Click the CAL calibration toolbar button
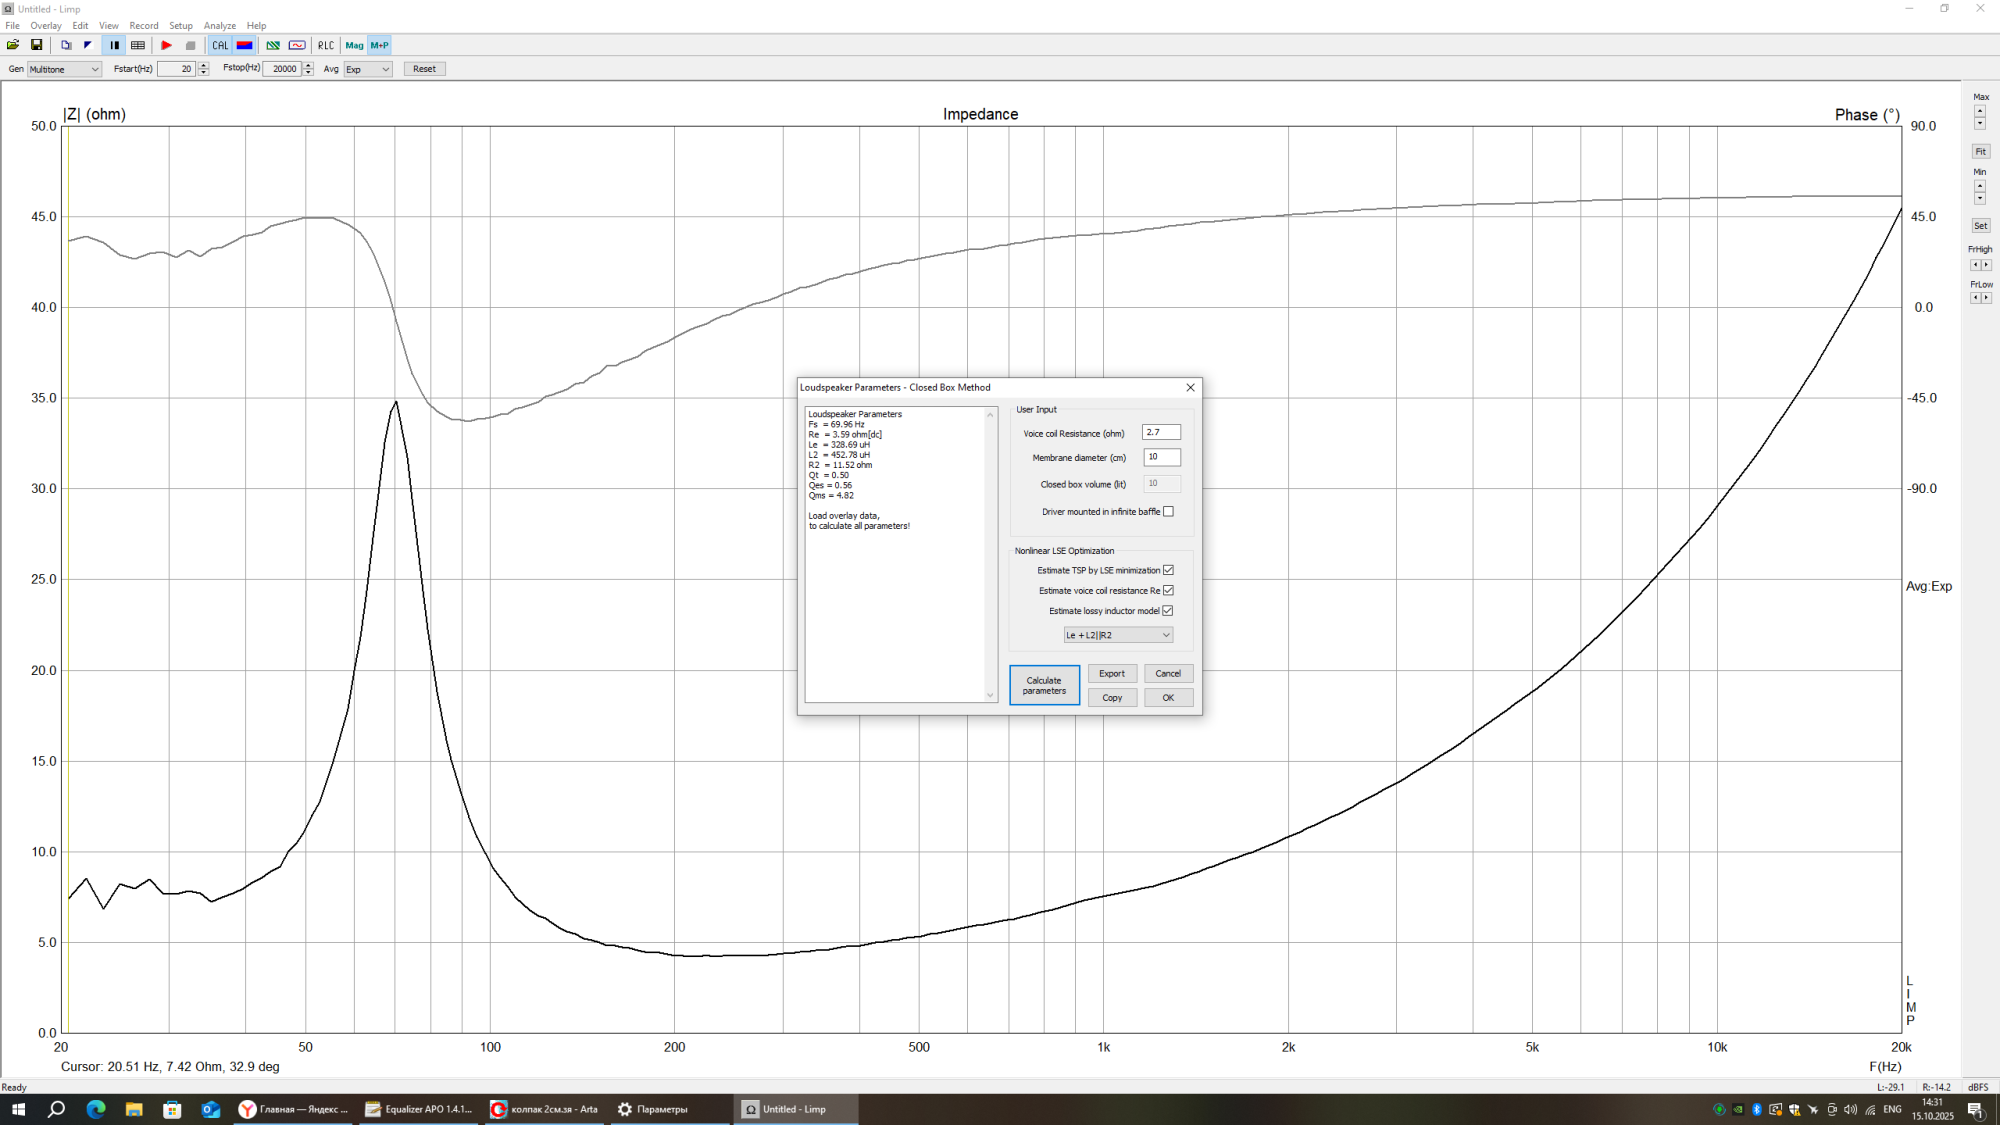Viewport: 2000px width, 1125px height. (220, 45)
